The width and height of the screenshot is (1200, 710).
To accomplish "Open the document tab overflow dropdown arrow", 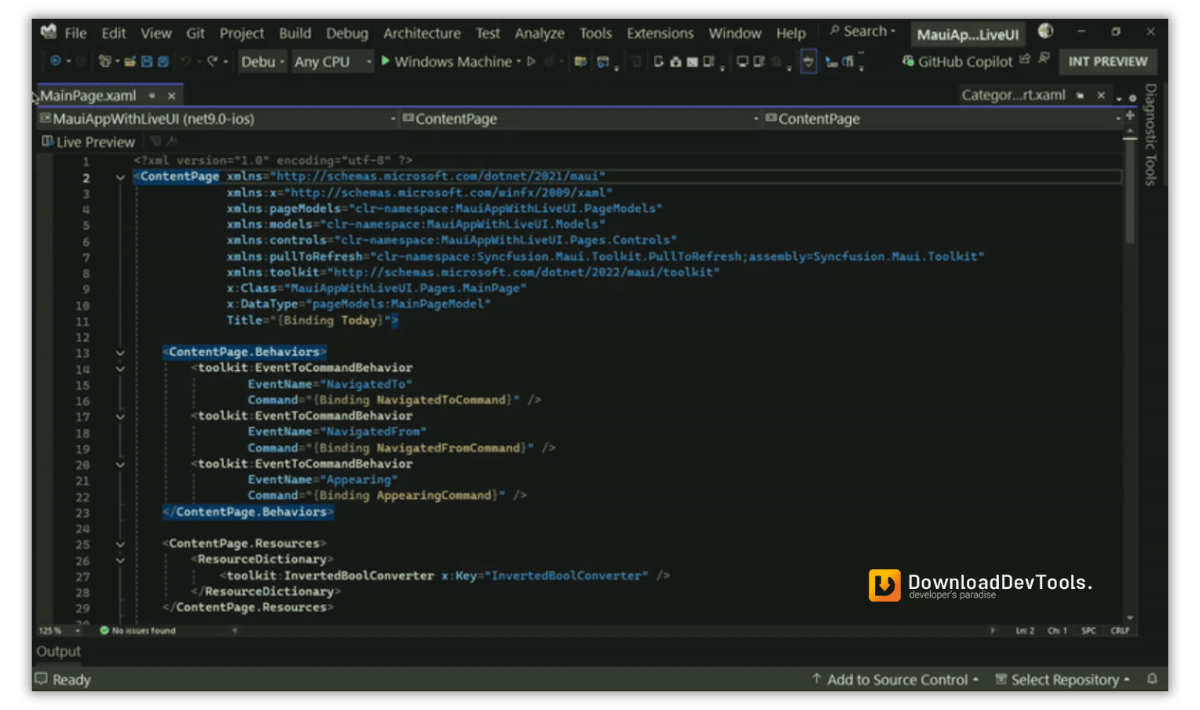I will click(x=1119, y=97).
